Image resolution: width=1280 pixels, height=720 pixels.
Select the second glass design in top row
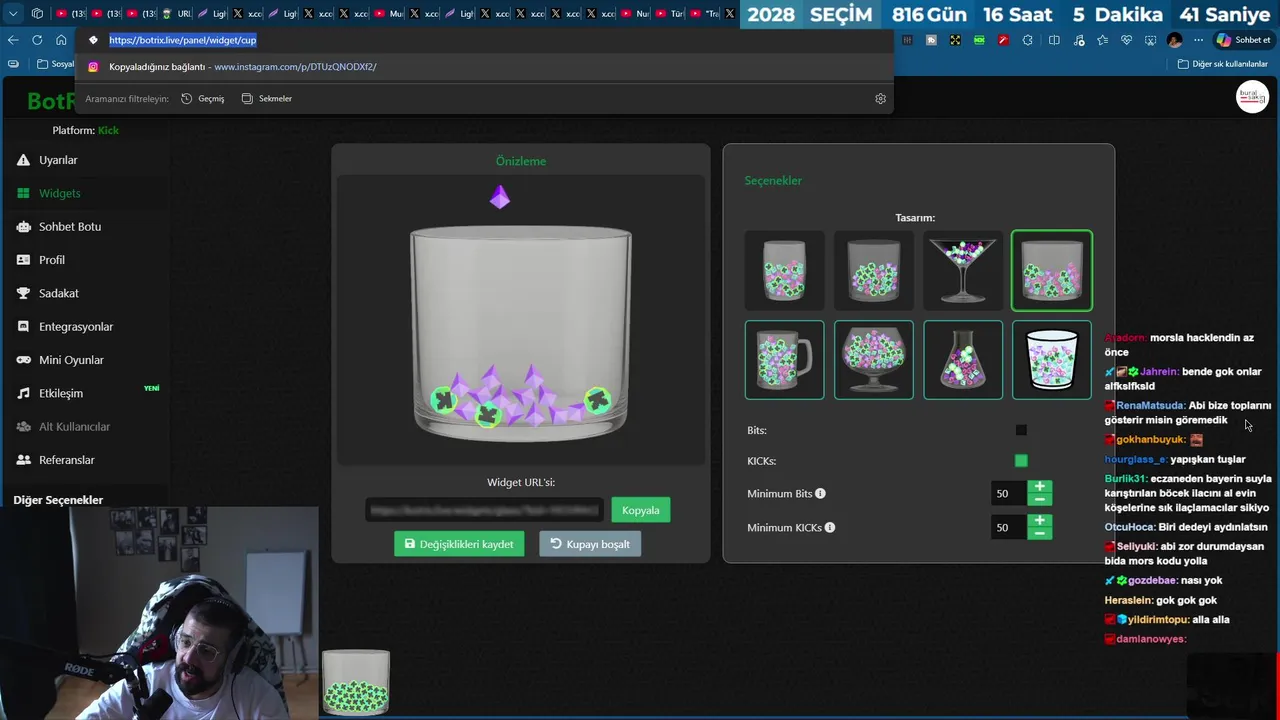click(873, 270)
